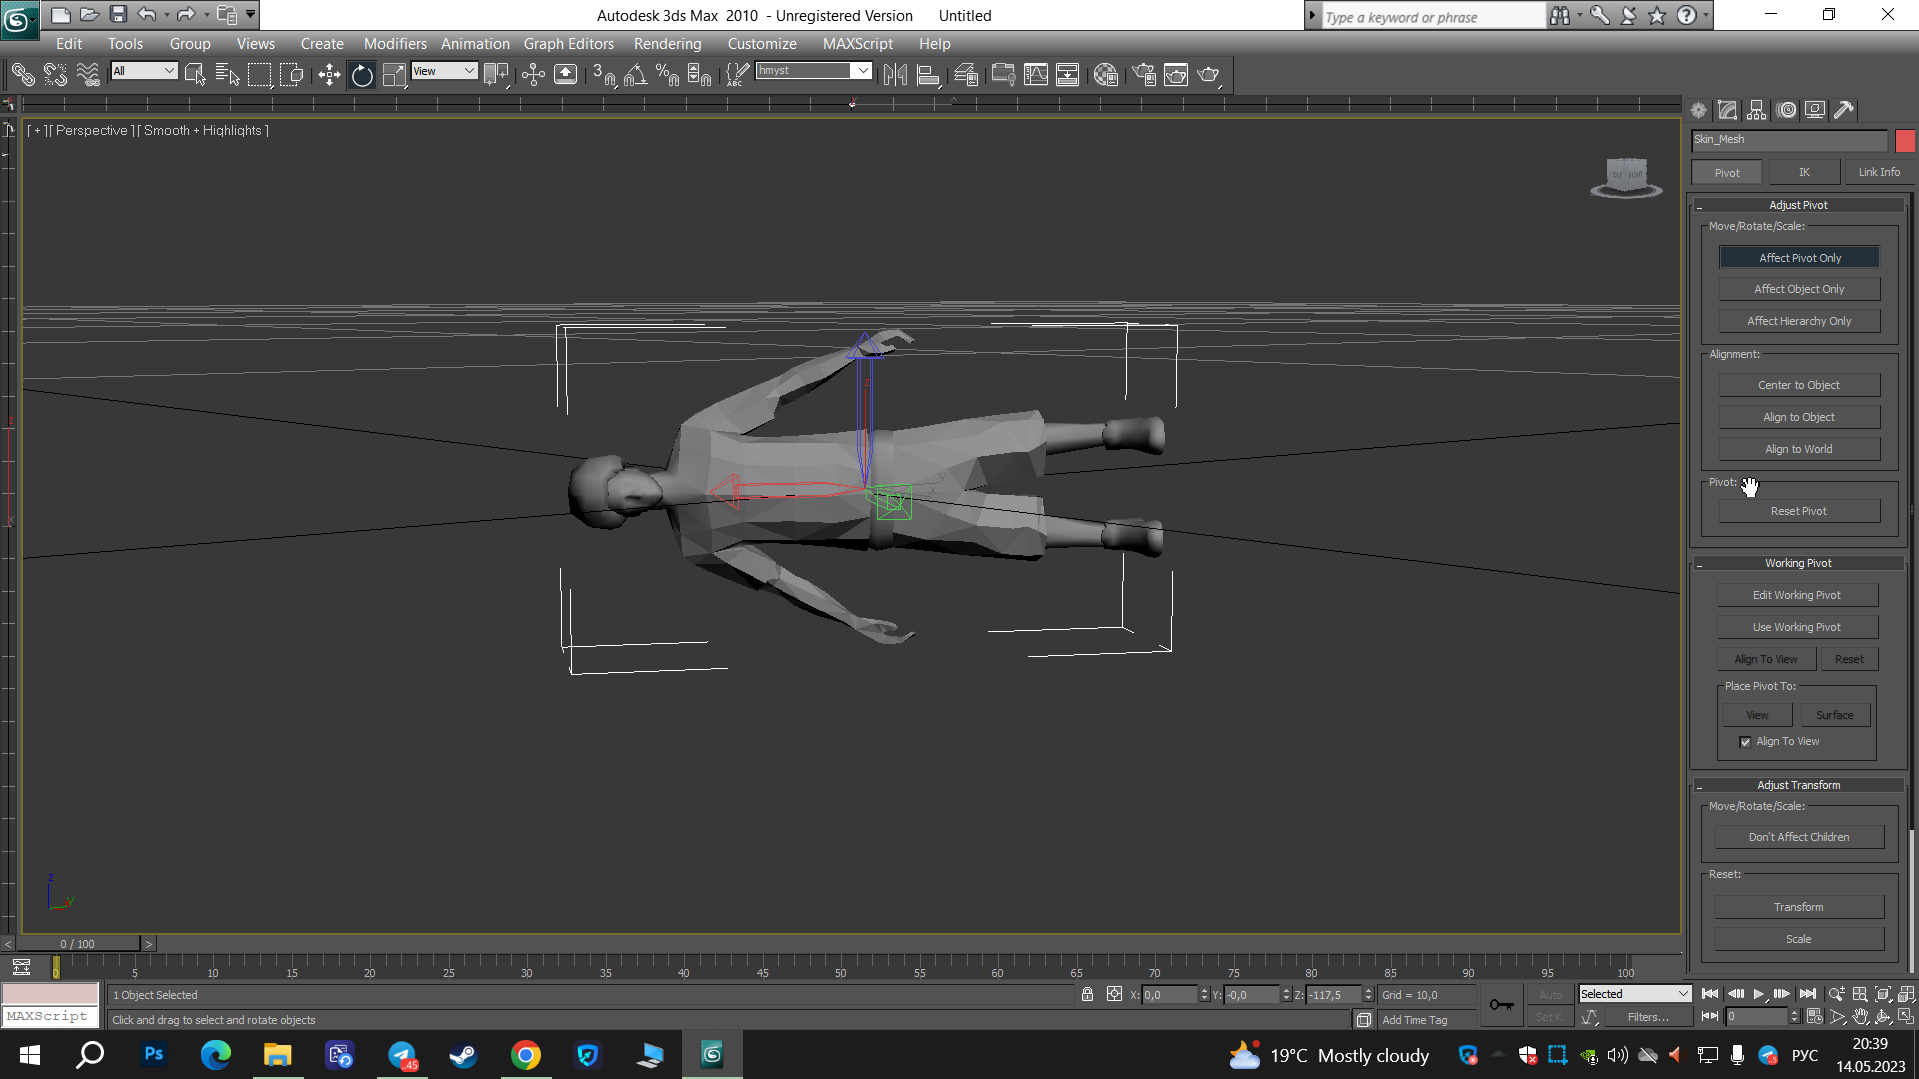Click the Select and Link chain icon
Image resolution: width=1919 pixels, height=1079 pixels.
(x=23, y=75)
